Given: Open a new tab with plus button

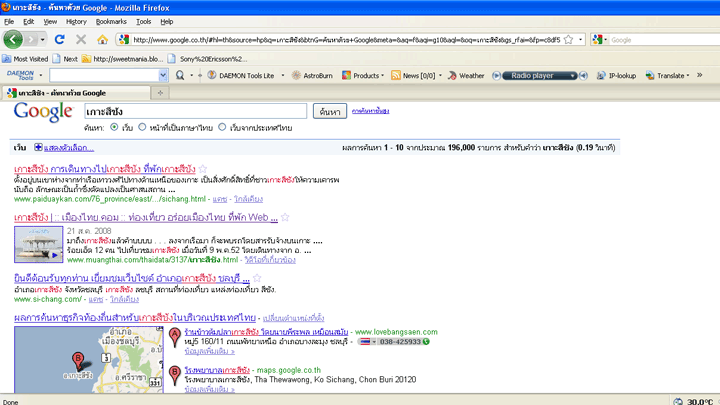Looking at the screenshot, I should pos(160,93).
